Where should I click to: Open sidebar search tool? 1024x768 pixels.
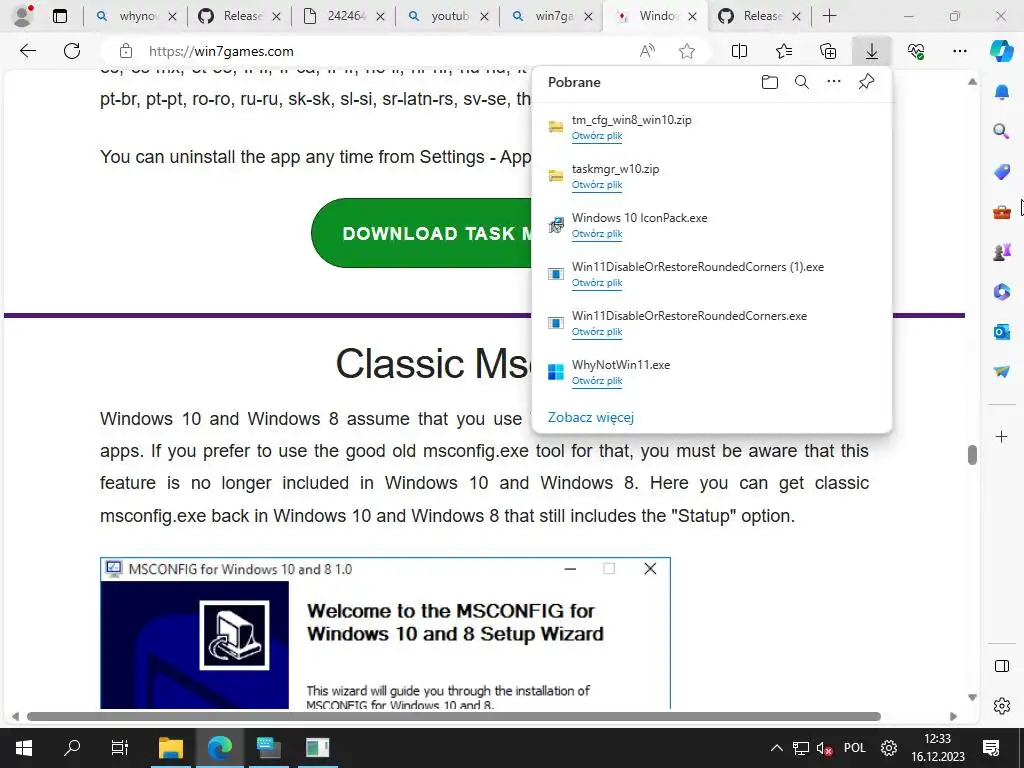(x=1001, y=131)
